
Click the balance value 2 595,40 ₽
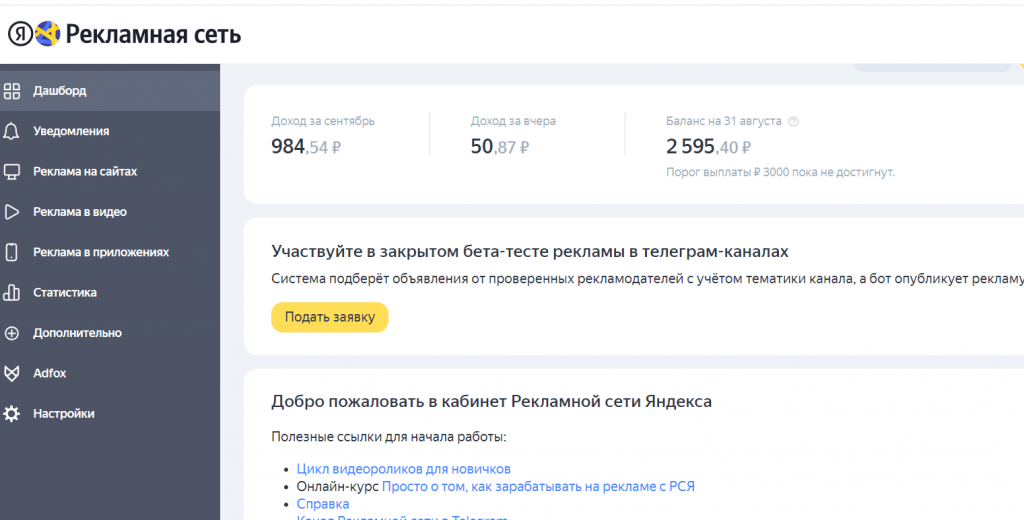point(709,147)
